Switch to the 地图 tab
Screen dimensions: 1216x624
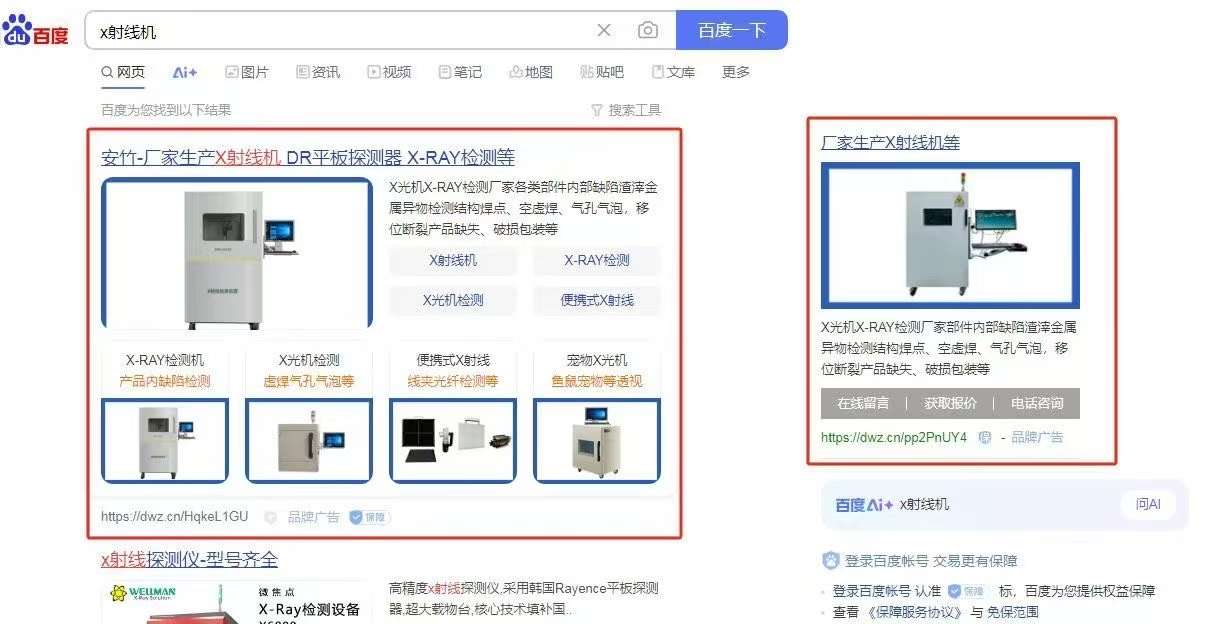[531, 72]
